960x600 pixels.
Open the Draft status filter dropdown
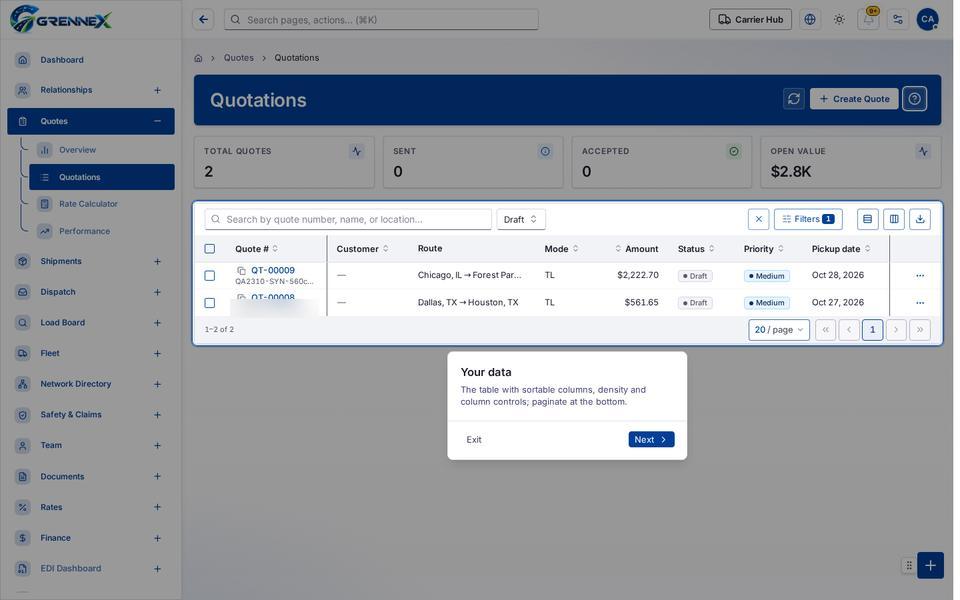click(x=520, y=219)
